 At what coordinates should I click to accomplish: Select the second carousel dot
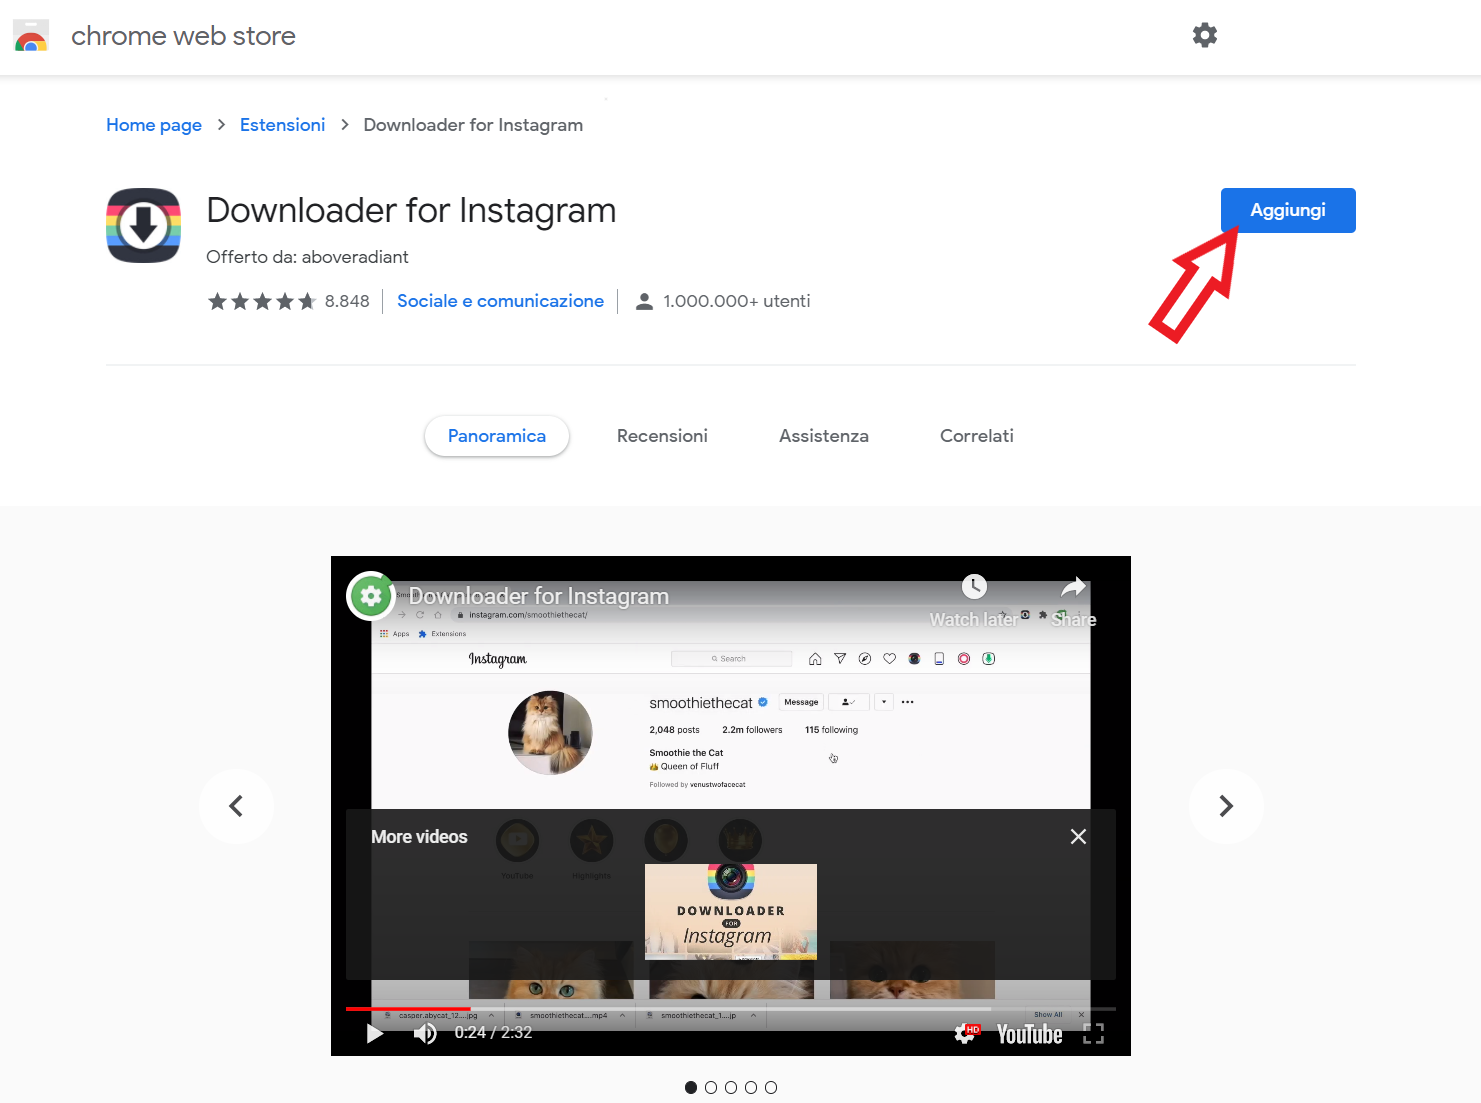(x=711, y=1088)
